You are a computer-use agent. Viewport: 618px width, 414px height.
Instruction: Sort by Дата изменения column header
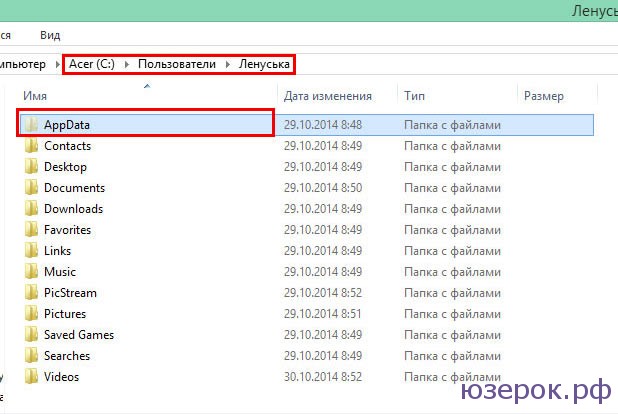[x=328, y=96]
